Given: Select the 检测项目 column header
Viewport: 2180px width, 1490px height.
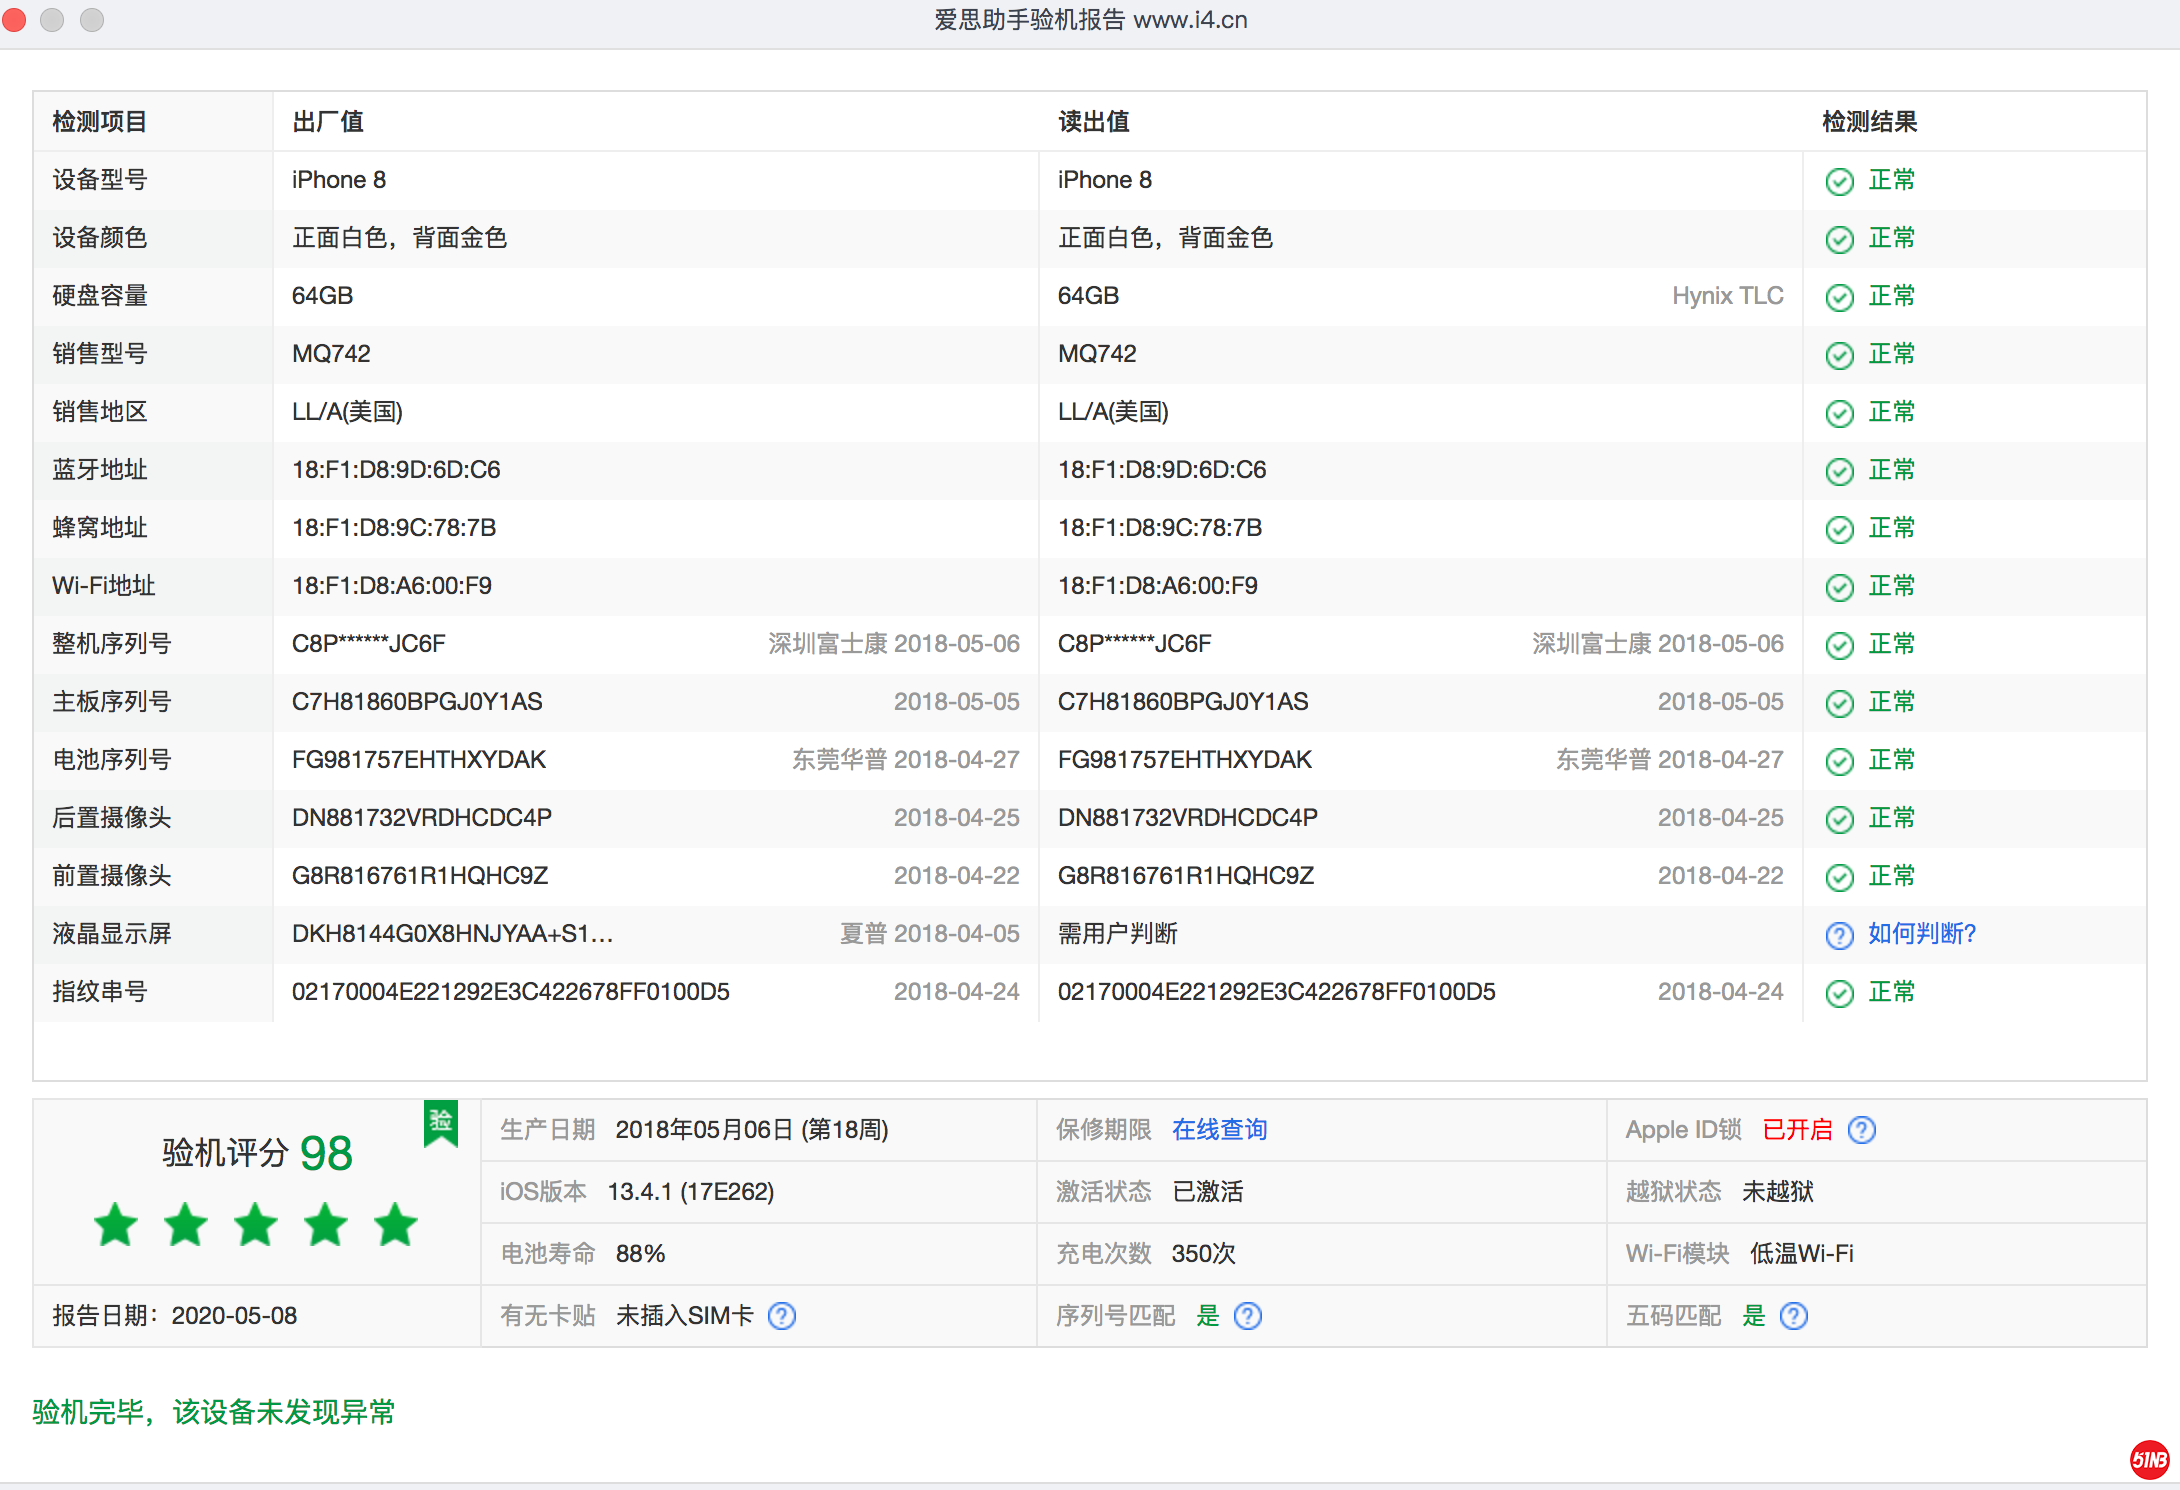Looking at the screenshot, I should point(97,121).
